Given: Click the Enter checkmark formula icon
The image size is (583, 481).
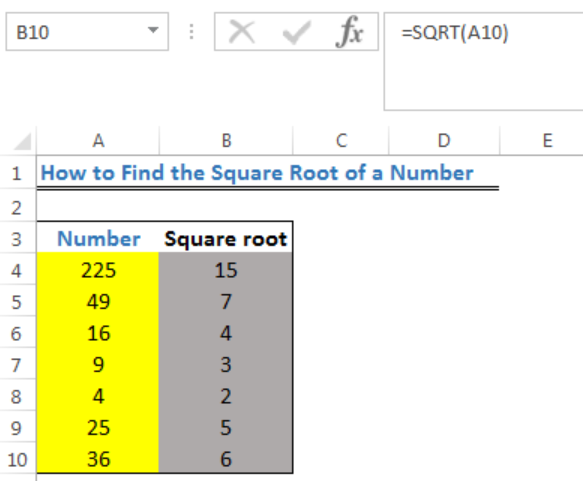Looking at the screenshot, I should (x=296, y=33).
